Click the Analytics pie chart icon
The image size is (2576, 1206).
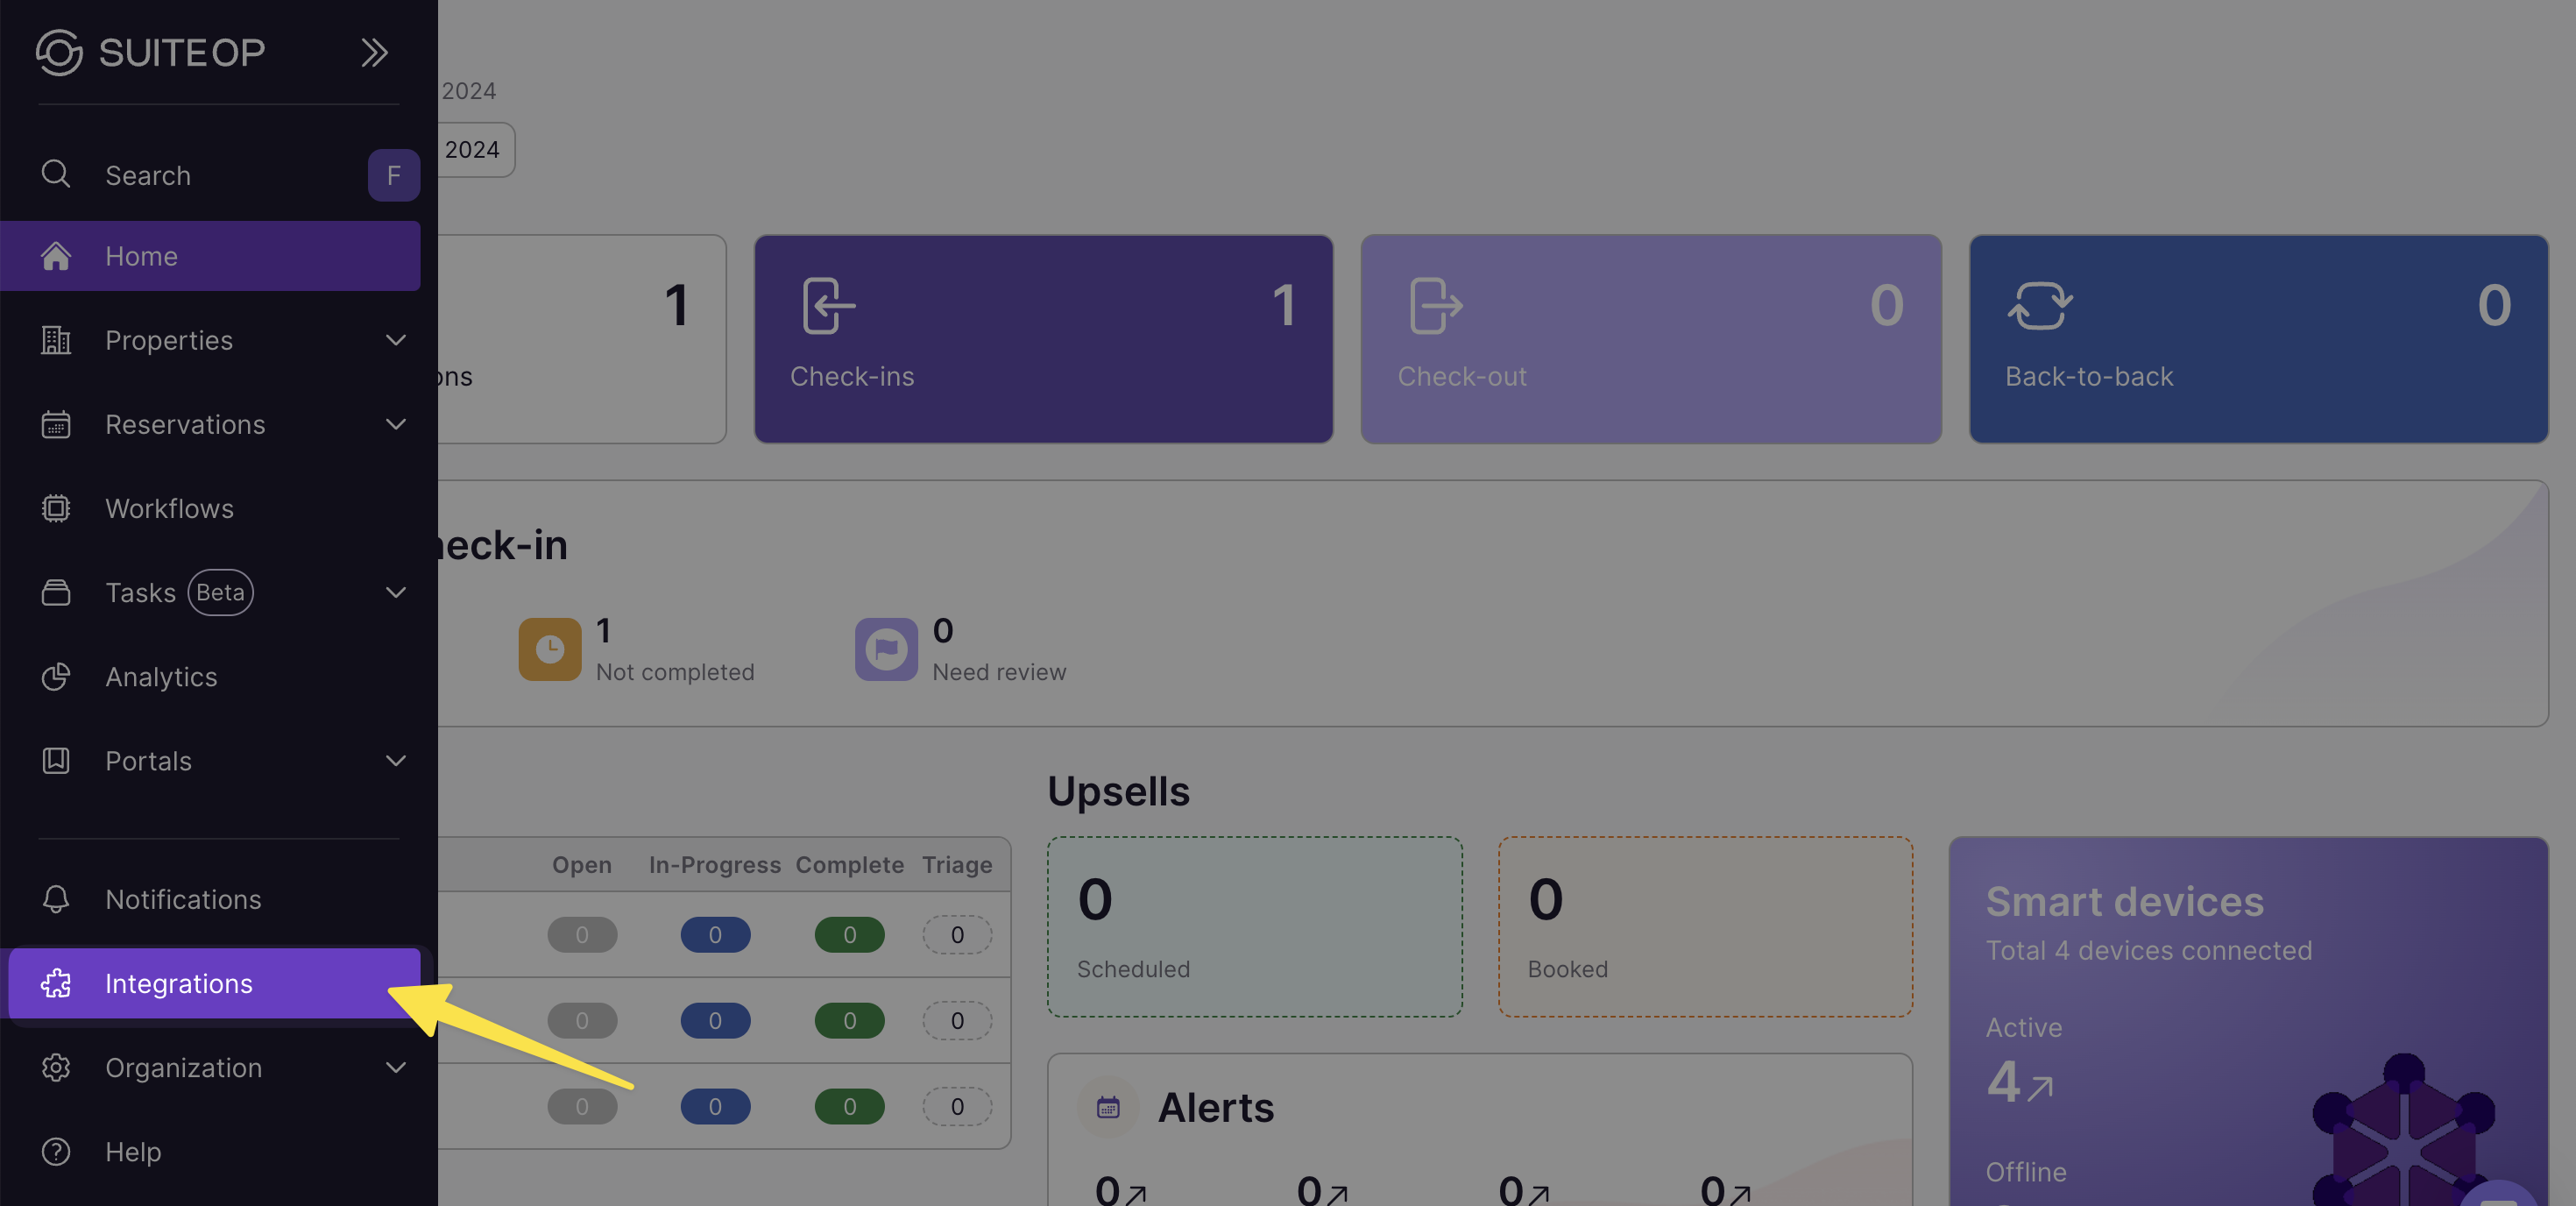click(56, 677)
